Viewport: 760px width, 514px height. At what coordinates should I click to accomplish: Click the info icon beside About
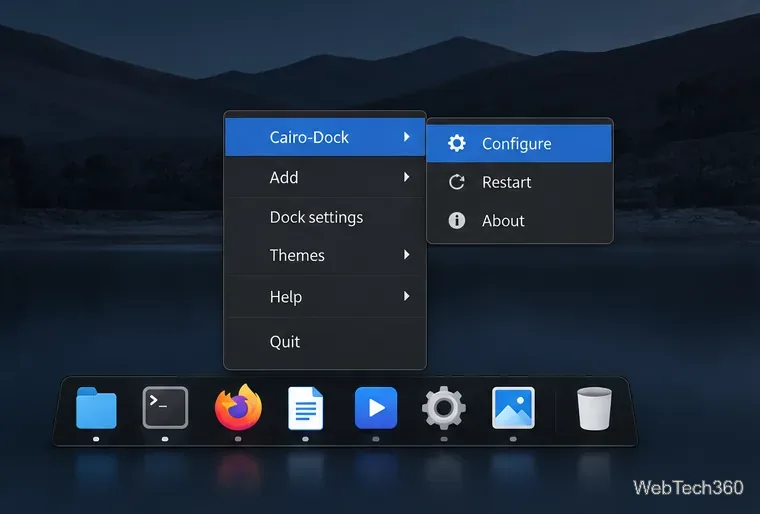[x=457, y=221]
